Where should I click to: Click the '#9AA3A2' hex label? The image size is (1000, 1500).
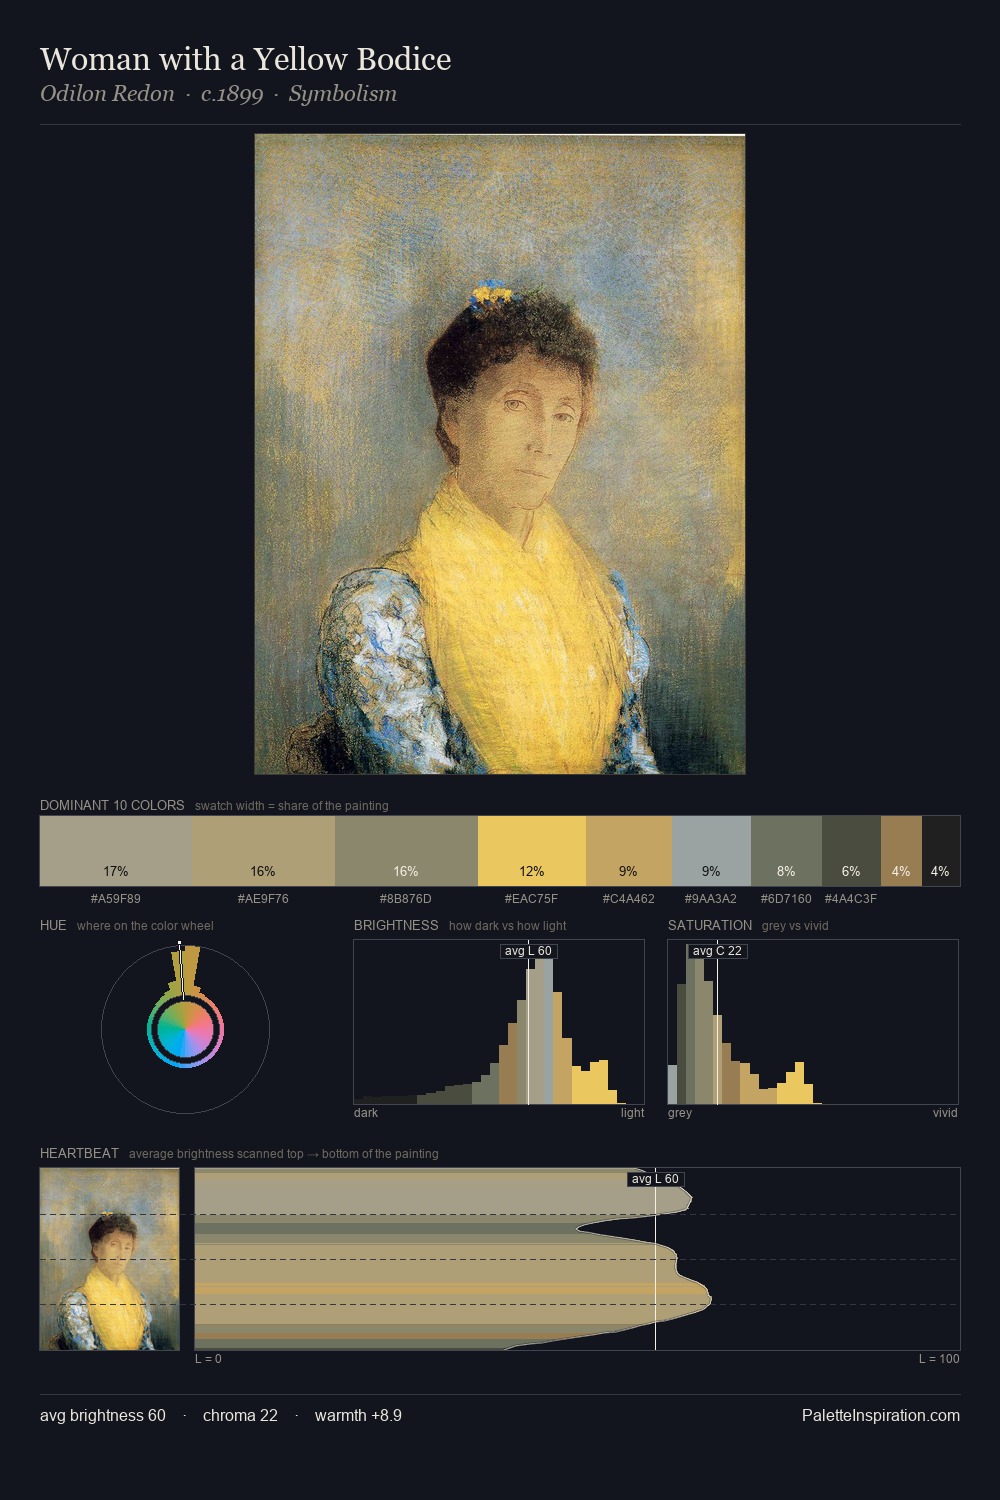pyautogui.click(x=711, y=898)
